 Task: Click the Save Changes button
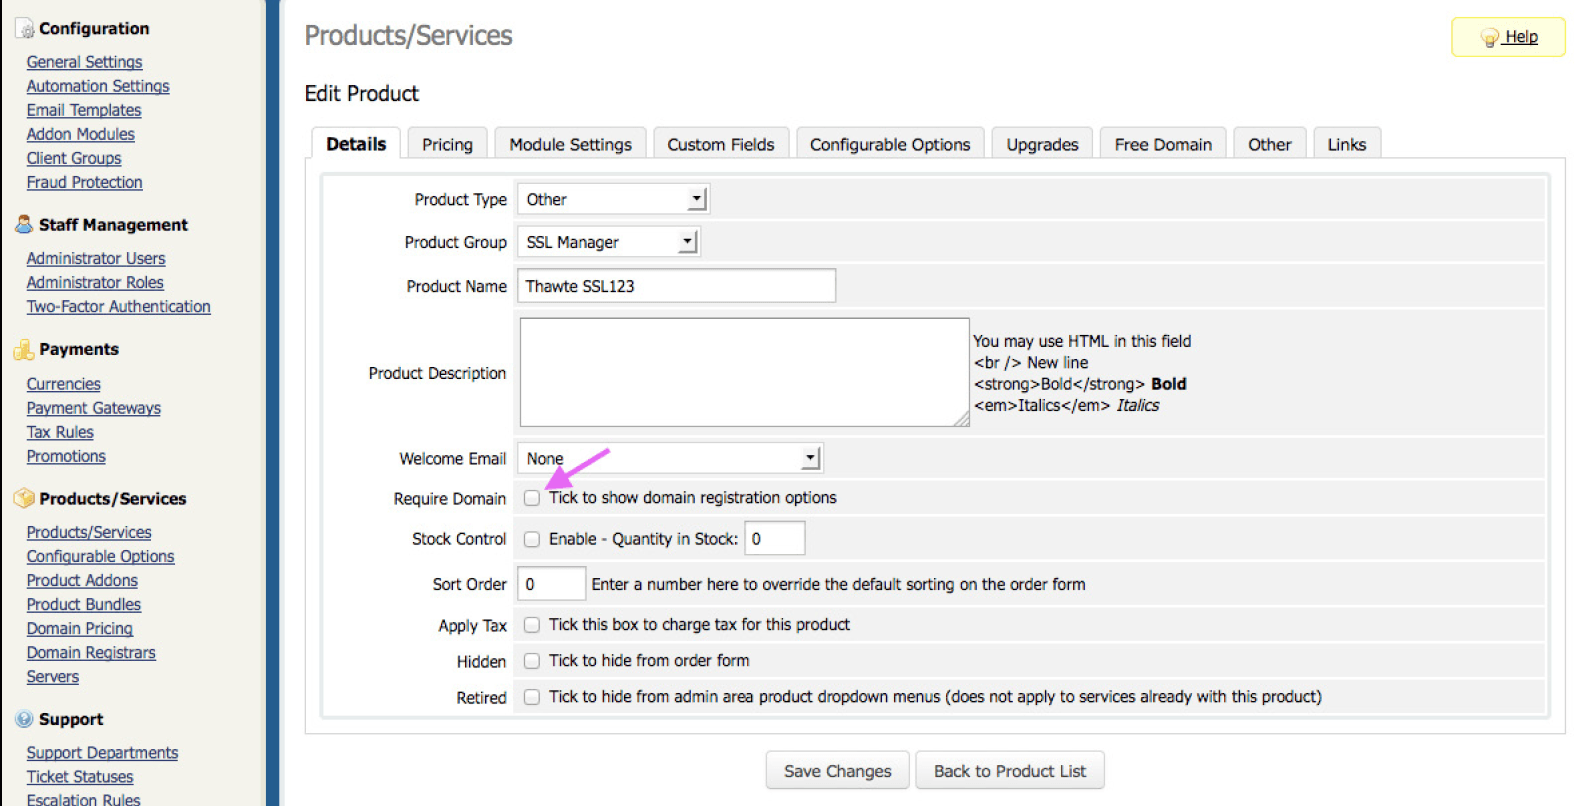[837, 771]
